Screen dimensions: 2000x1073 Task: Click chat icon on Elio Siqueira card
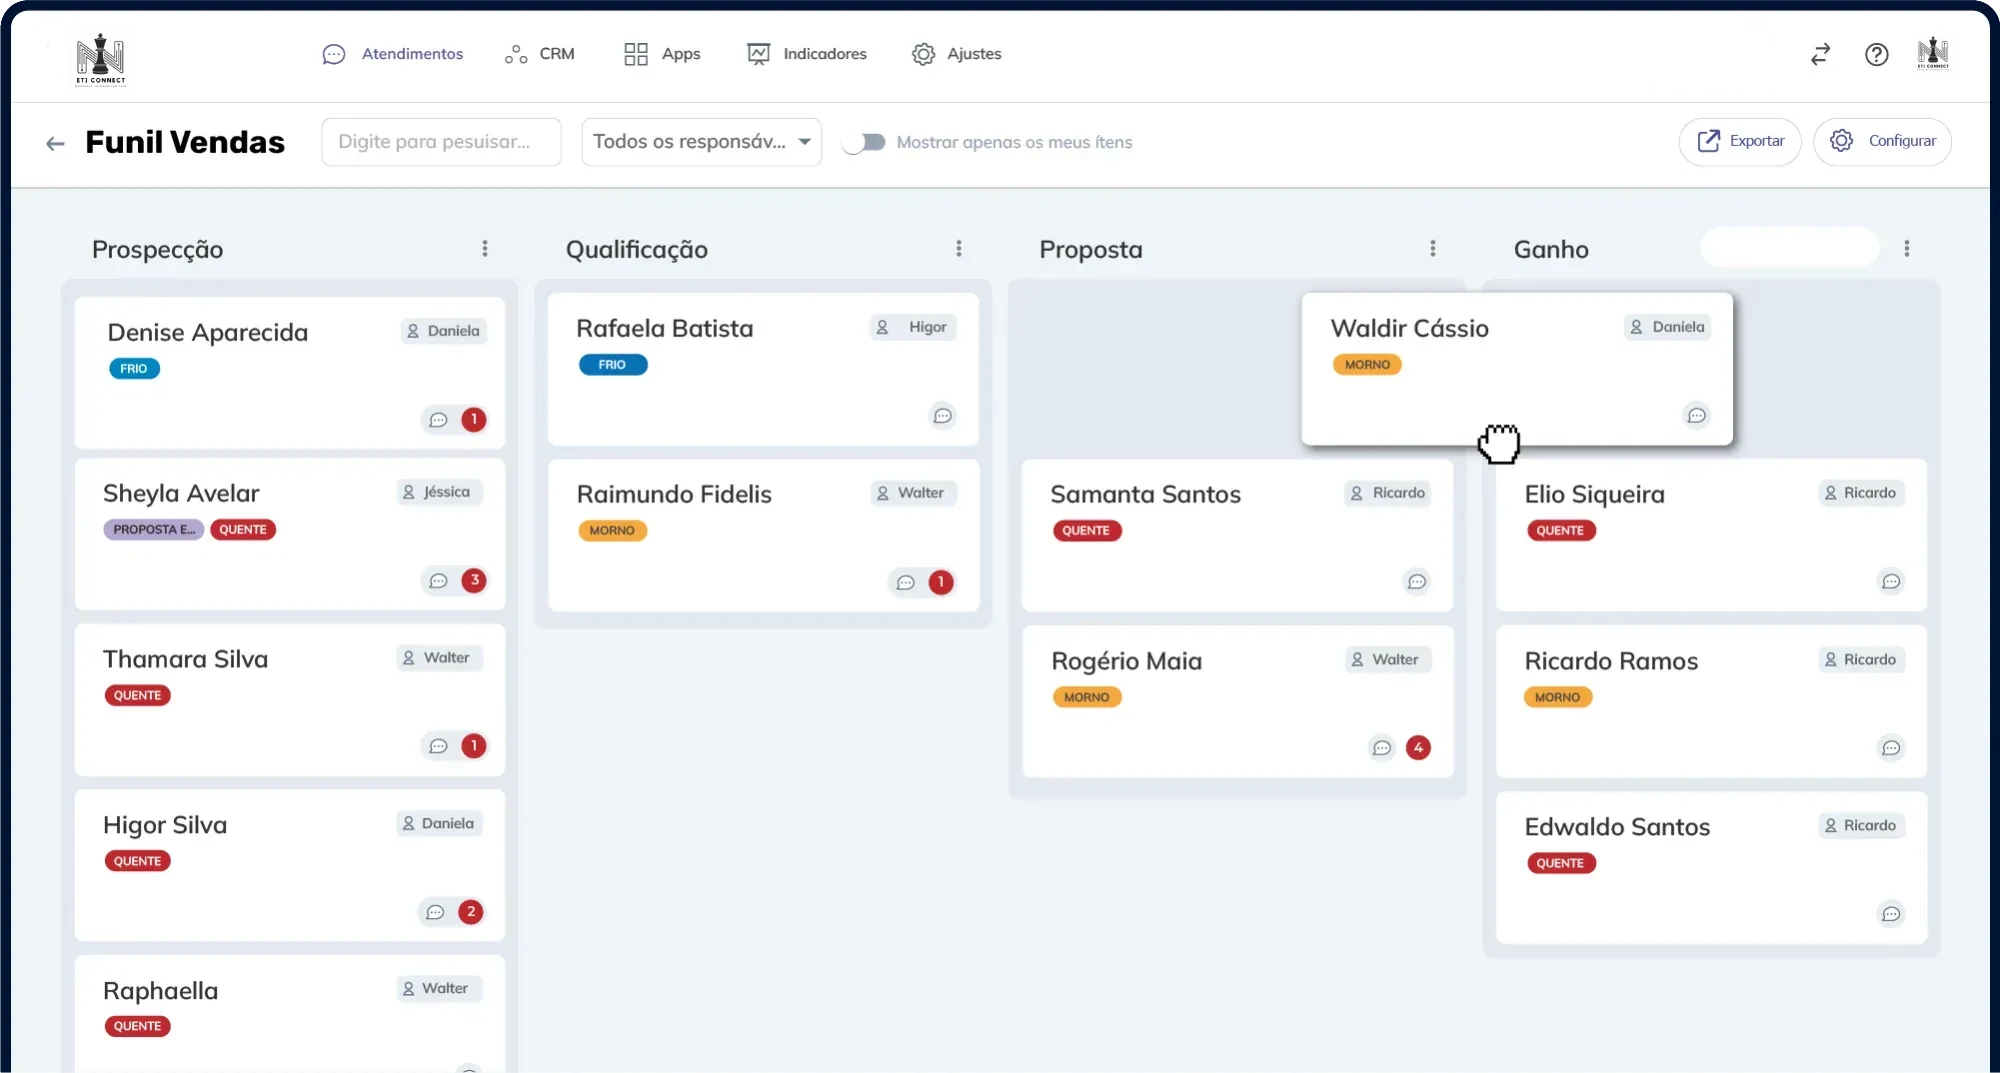[x=1890, y=582]
